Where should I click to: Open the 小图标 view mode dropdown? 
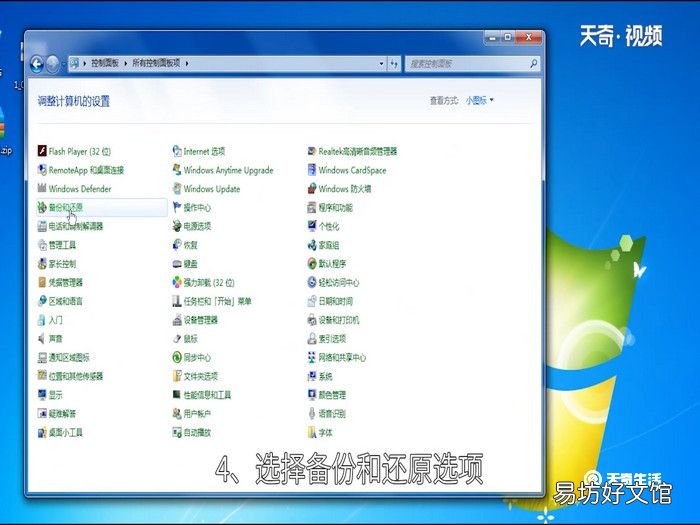[x=480, y=100]
